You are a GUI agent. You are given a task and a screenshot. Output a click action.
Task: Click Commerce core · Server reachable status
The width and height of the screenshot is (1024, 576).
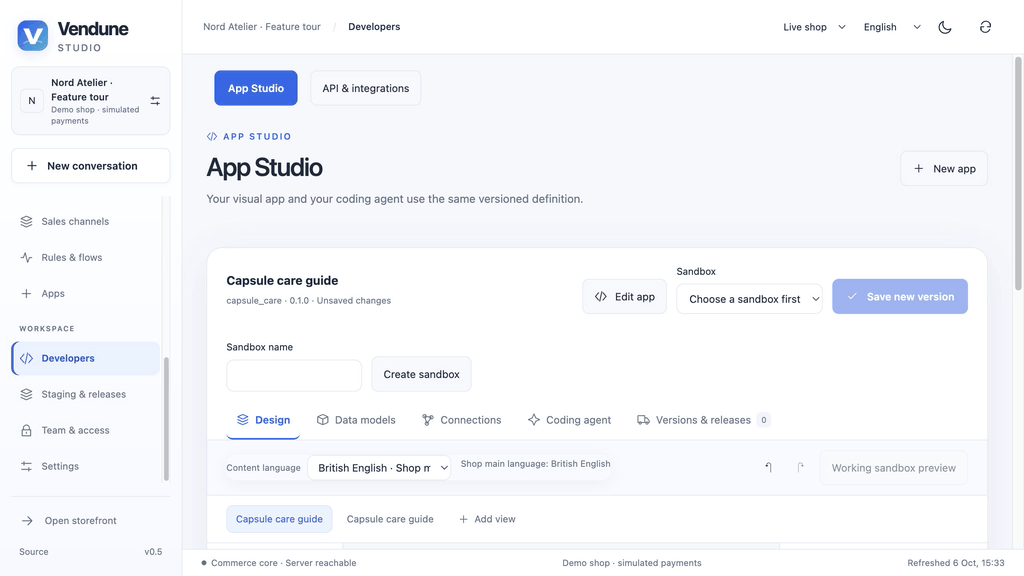pos(279,563)
